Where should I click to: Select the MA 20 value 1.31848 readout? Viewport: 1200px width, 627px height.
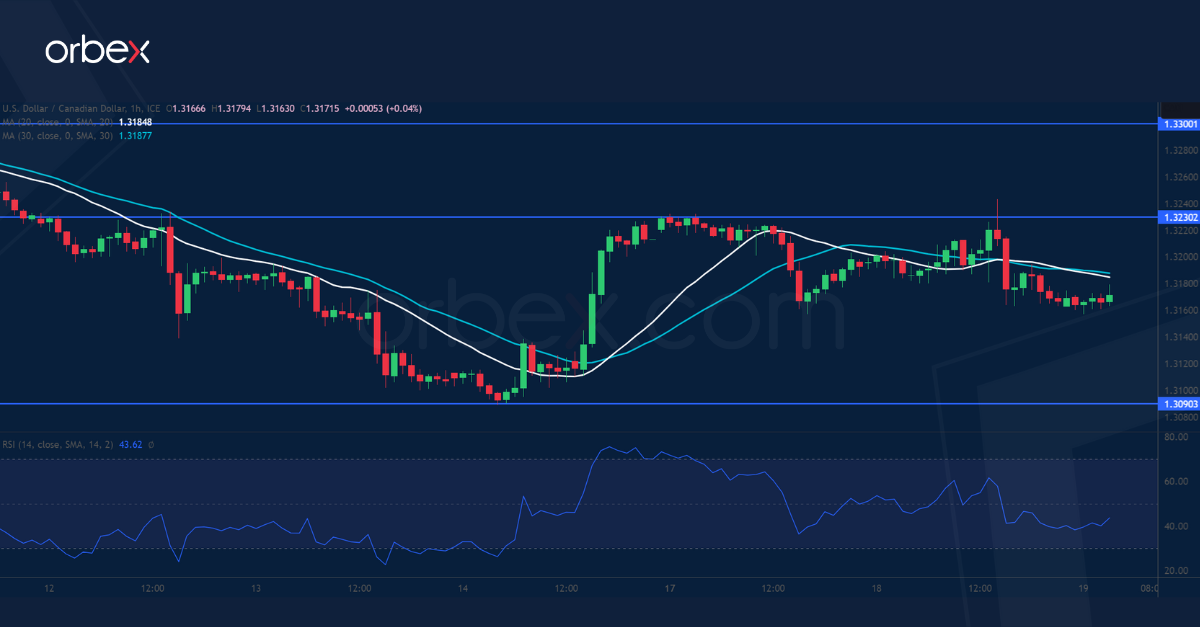(135, 122)
